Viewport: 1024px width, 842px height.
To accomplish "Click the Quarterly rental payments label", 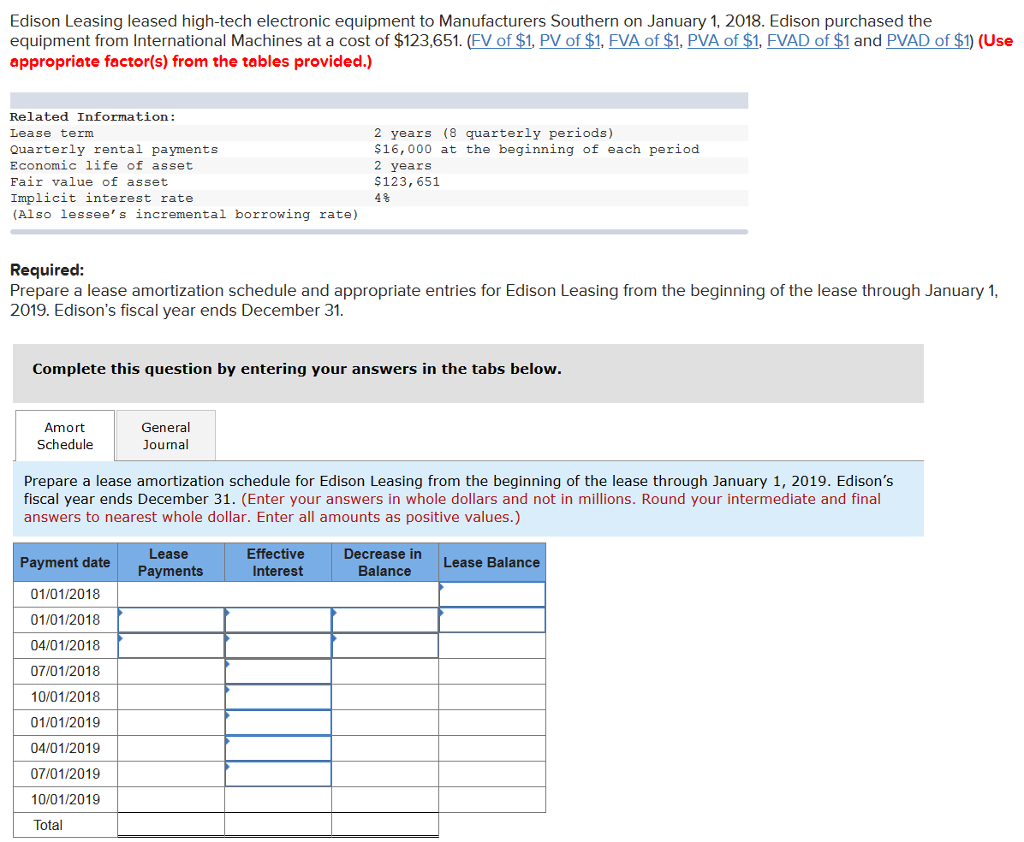I will point(114,150).
